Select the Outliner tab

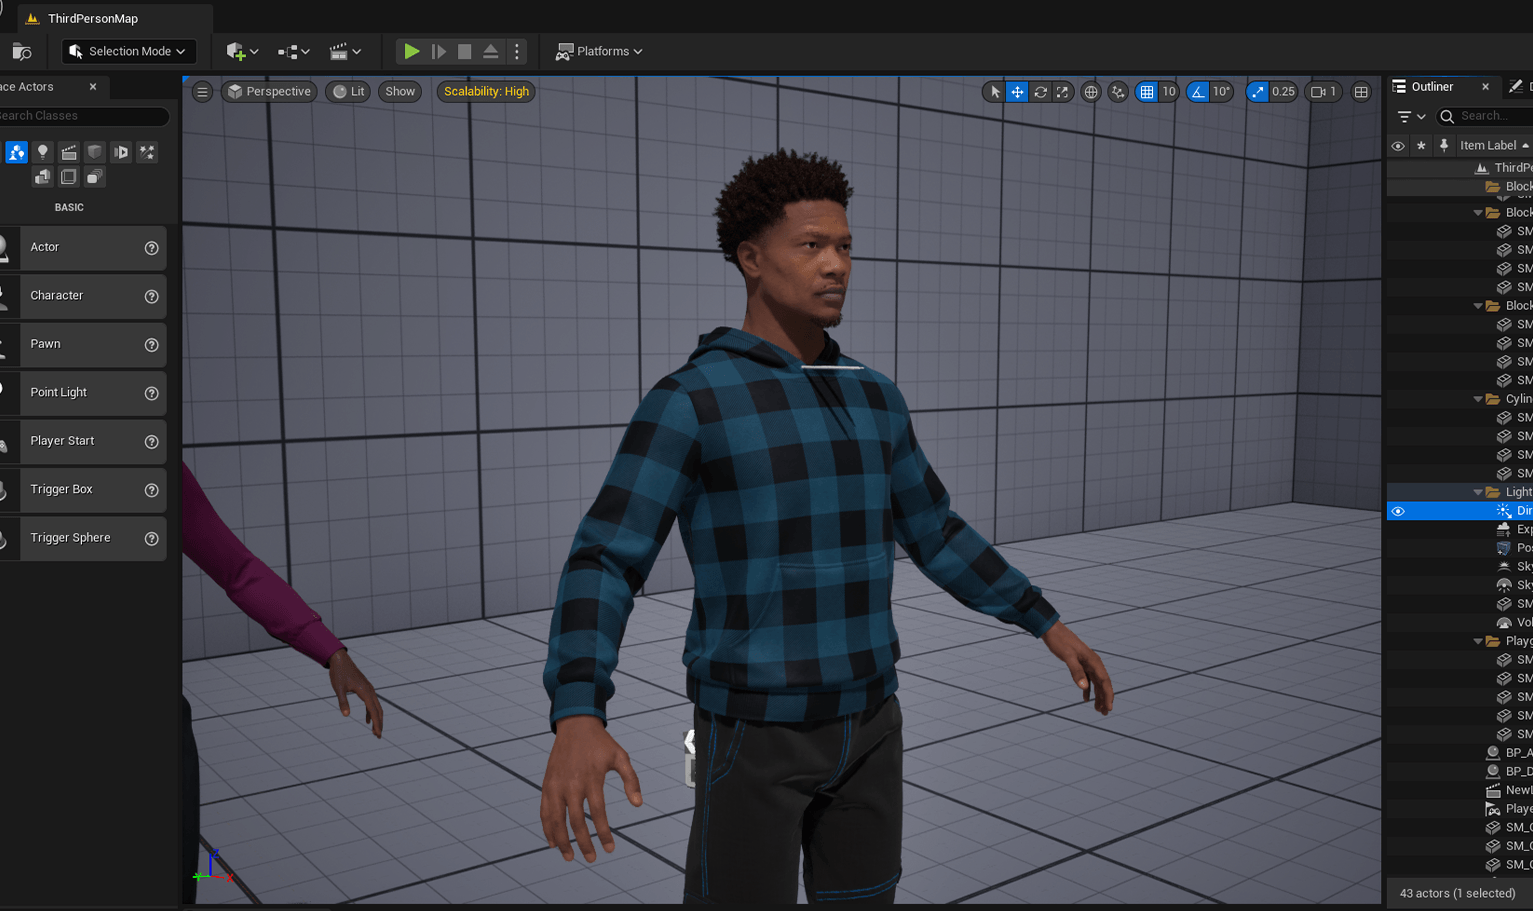[1432, 87]
